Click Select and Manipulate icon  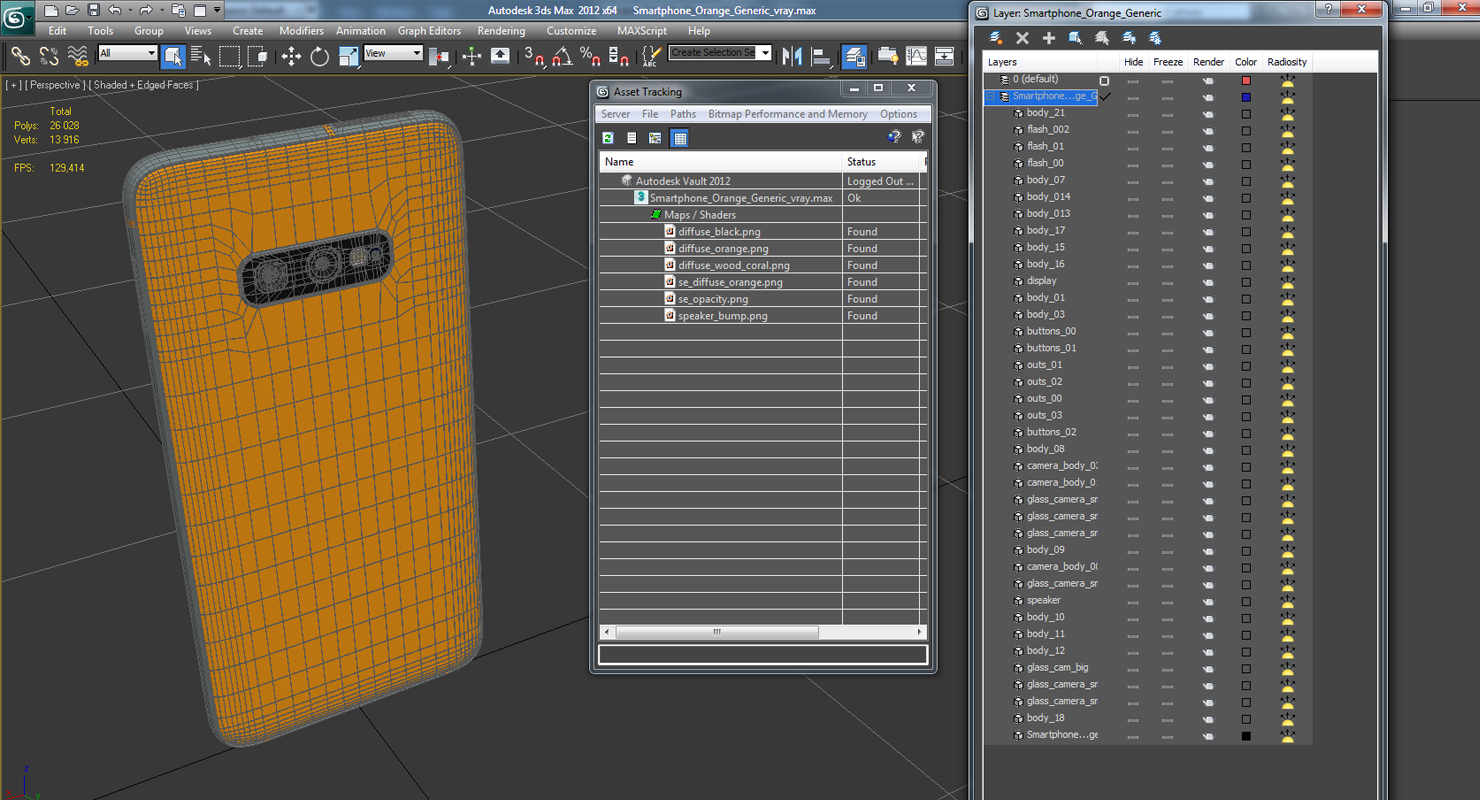coord(472,56)
